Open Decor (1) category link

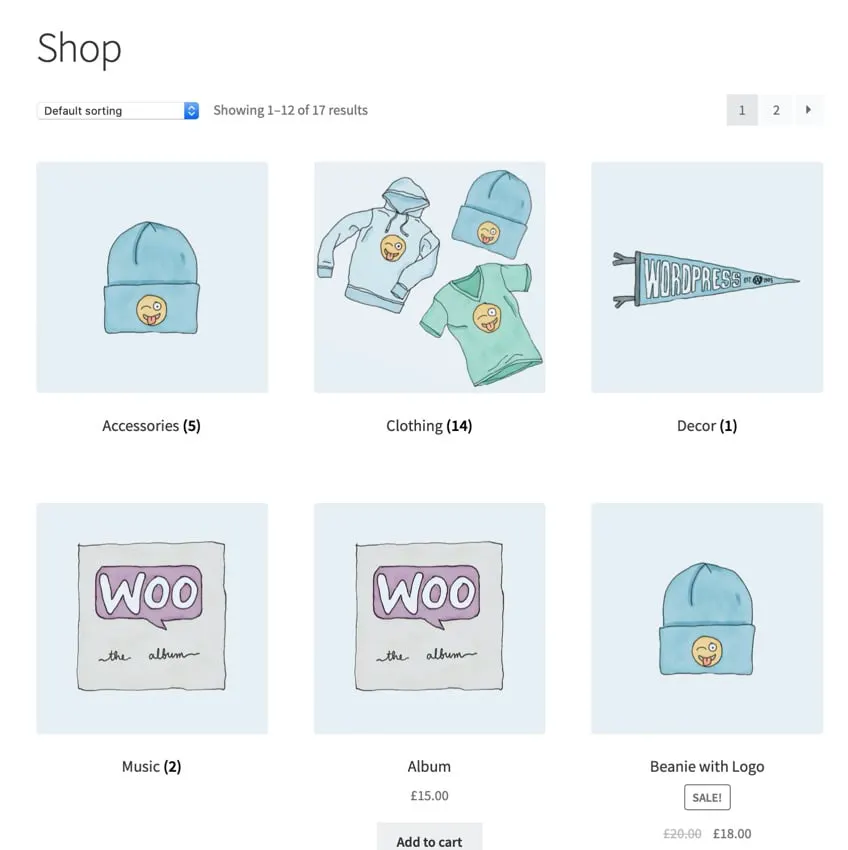coord(707,426)
